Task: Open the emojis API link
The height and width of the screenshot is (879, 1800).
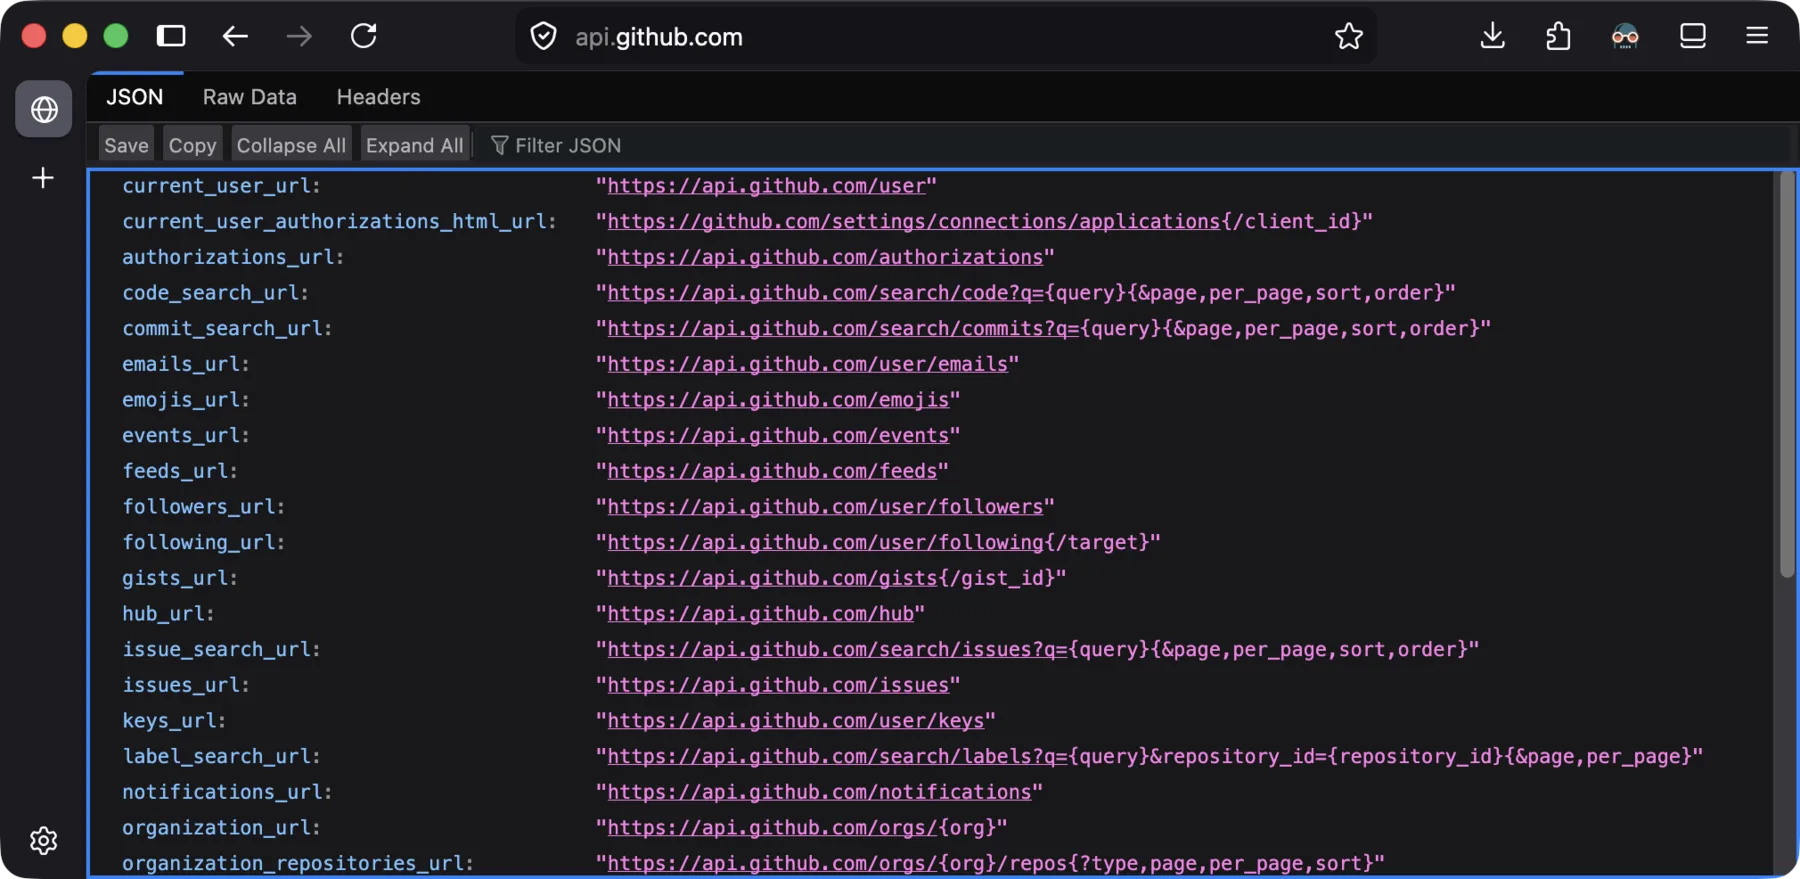Action: click(x=778, y=400)
